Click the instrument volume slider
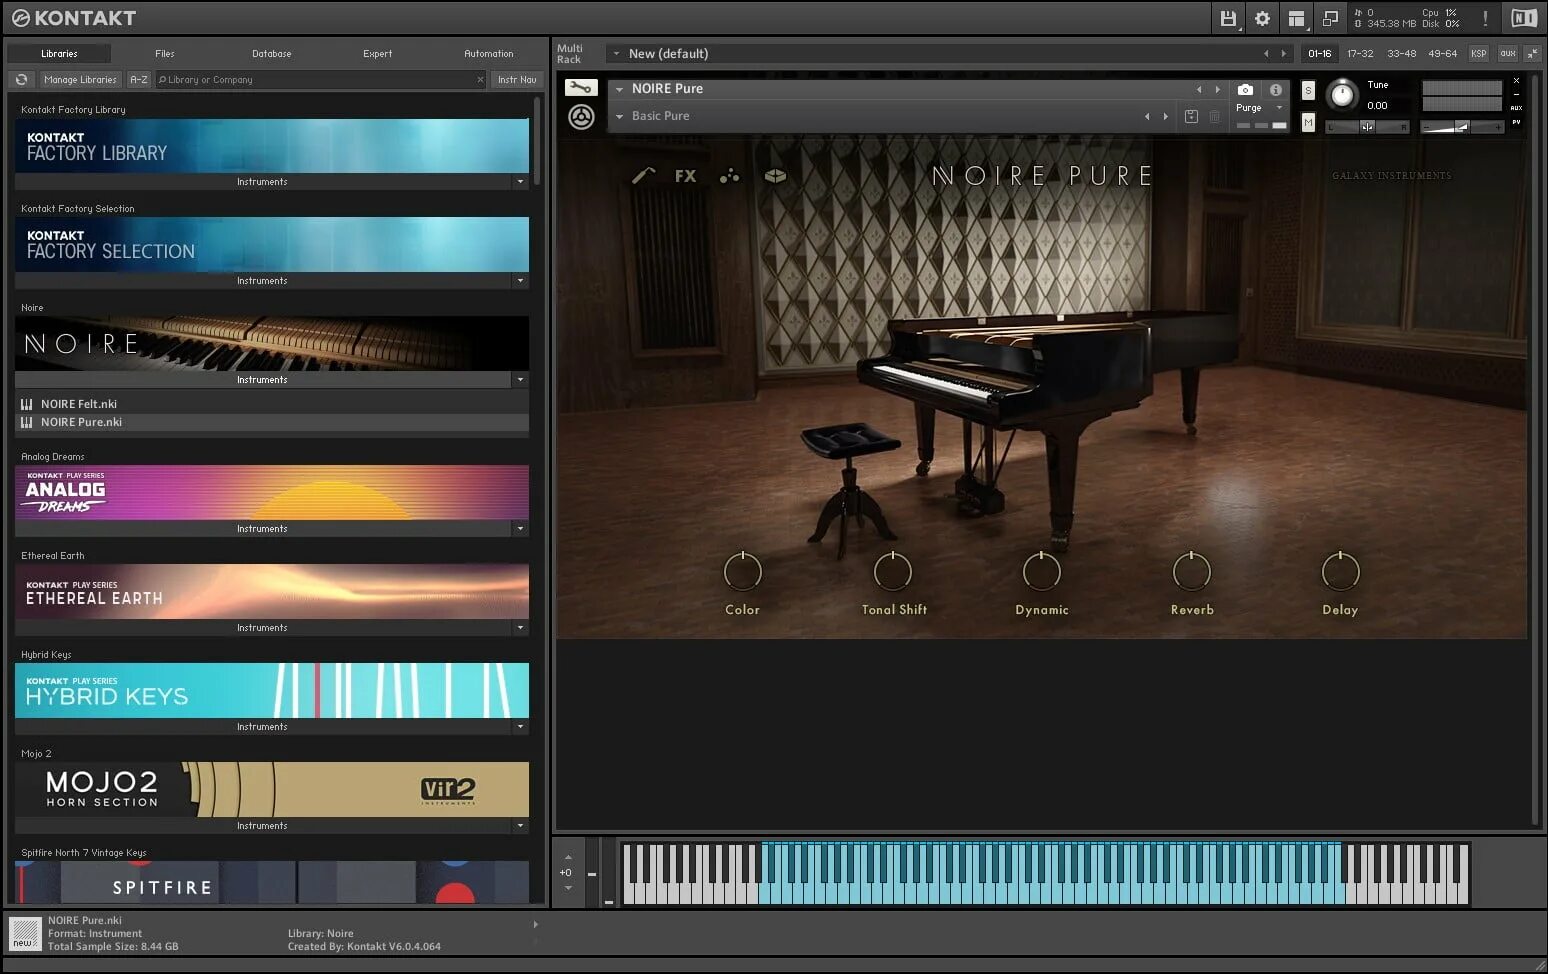The height and width of the screenshot is (974, 1548). pos(1462,126)
